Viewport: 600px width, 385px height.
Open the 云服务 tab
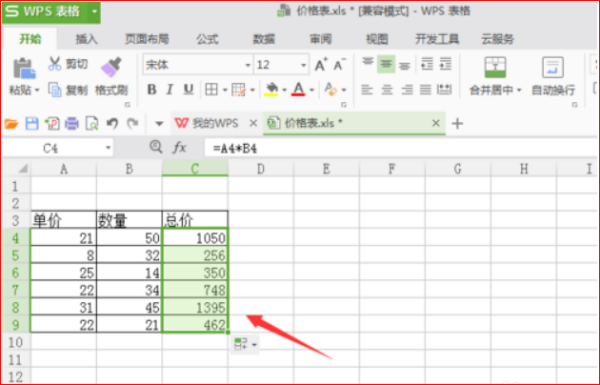(x=497, y=39)
